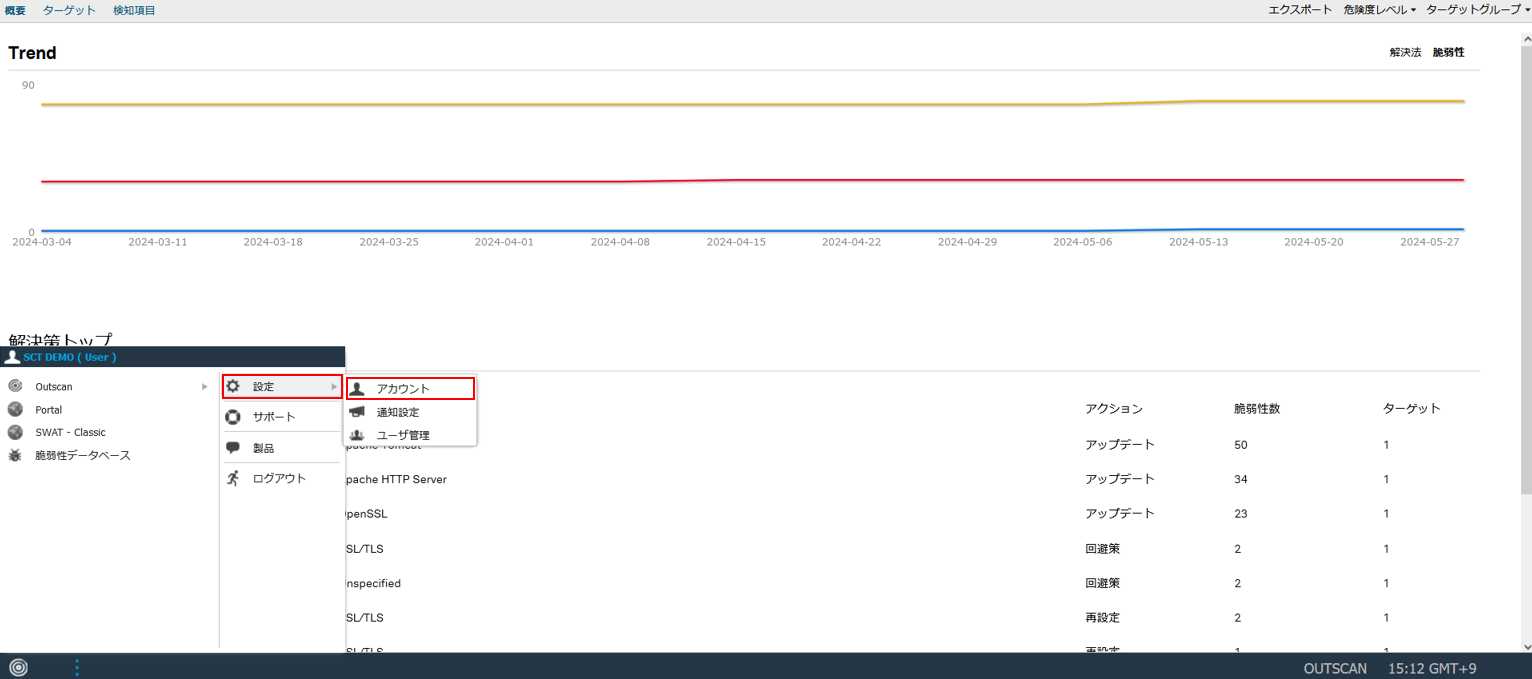Click the アカウント person icon

(357, 389)
